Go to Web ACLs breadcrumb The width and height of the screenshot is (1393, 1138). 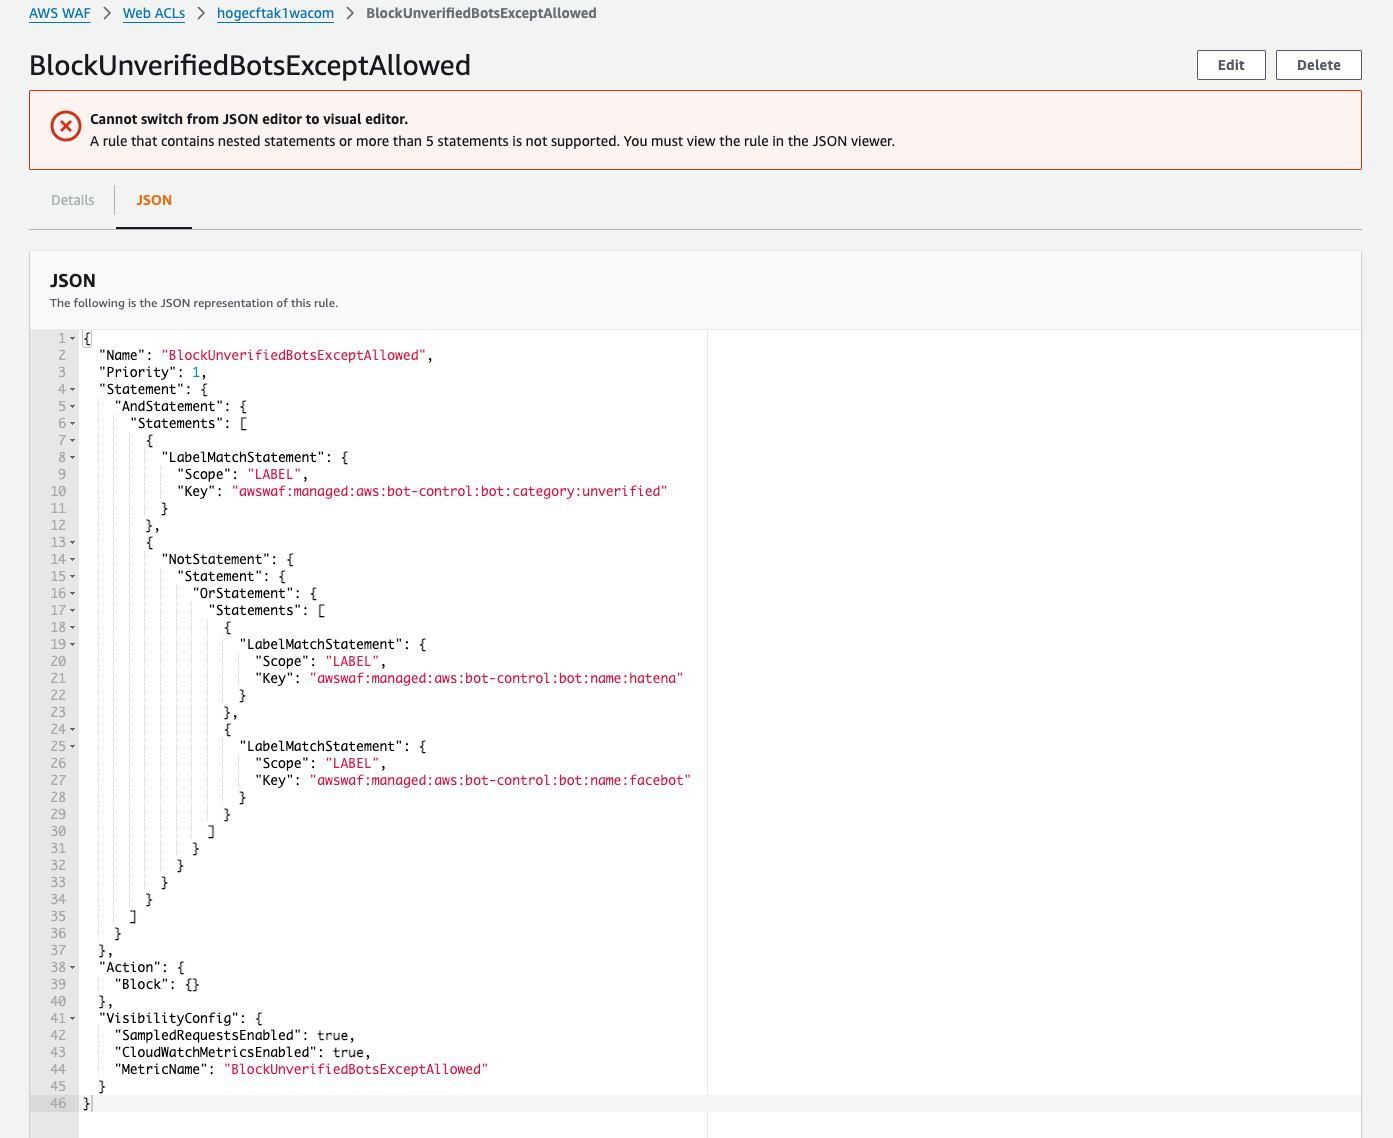click(154, 13)
